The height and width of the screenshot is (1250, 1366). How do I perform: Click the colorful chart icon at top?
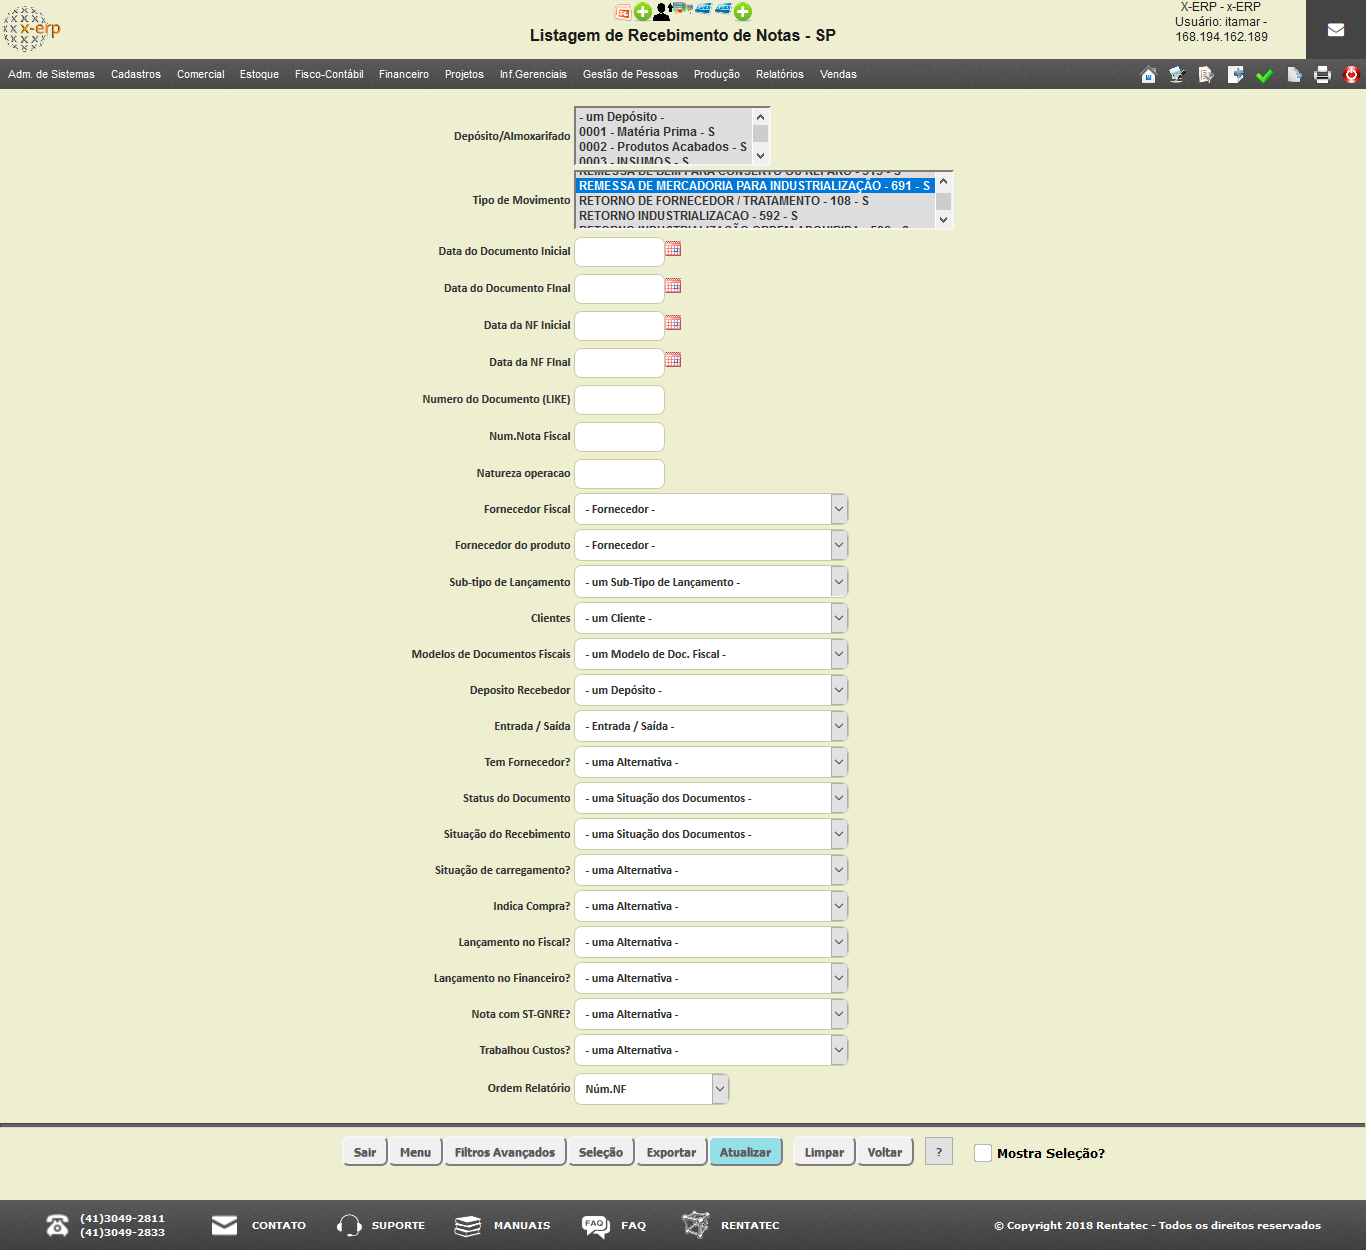[682, 9]
